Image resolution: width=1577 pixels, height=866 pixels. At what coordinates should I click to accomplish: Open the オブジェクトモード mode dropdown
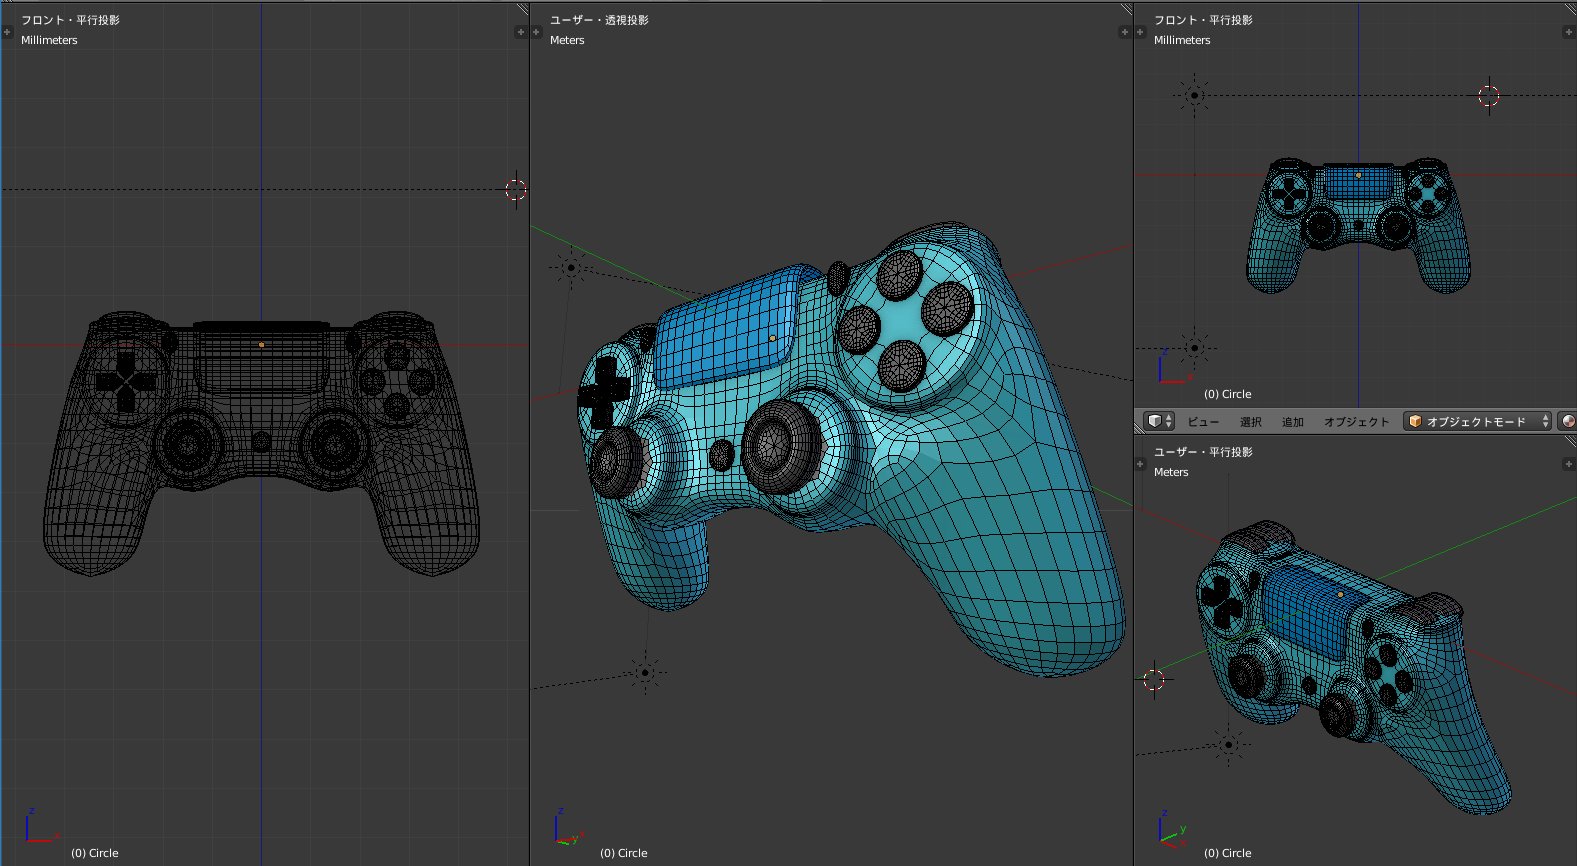[1477, 421]
